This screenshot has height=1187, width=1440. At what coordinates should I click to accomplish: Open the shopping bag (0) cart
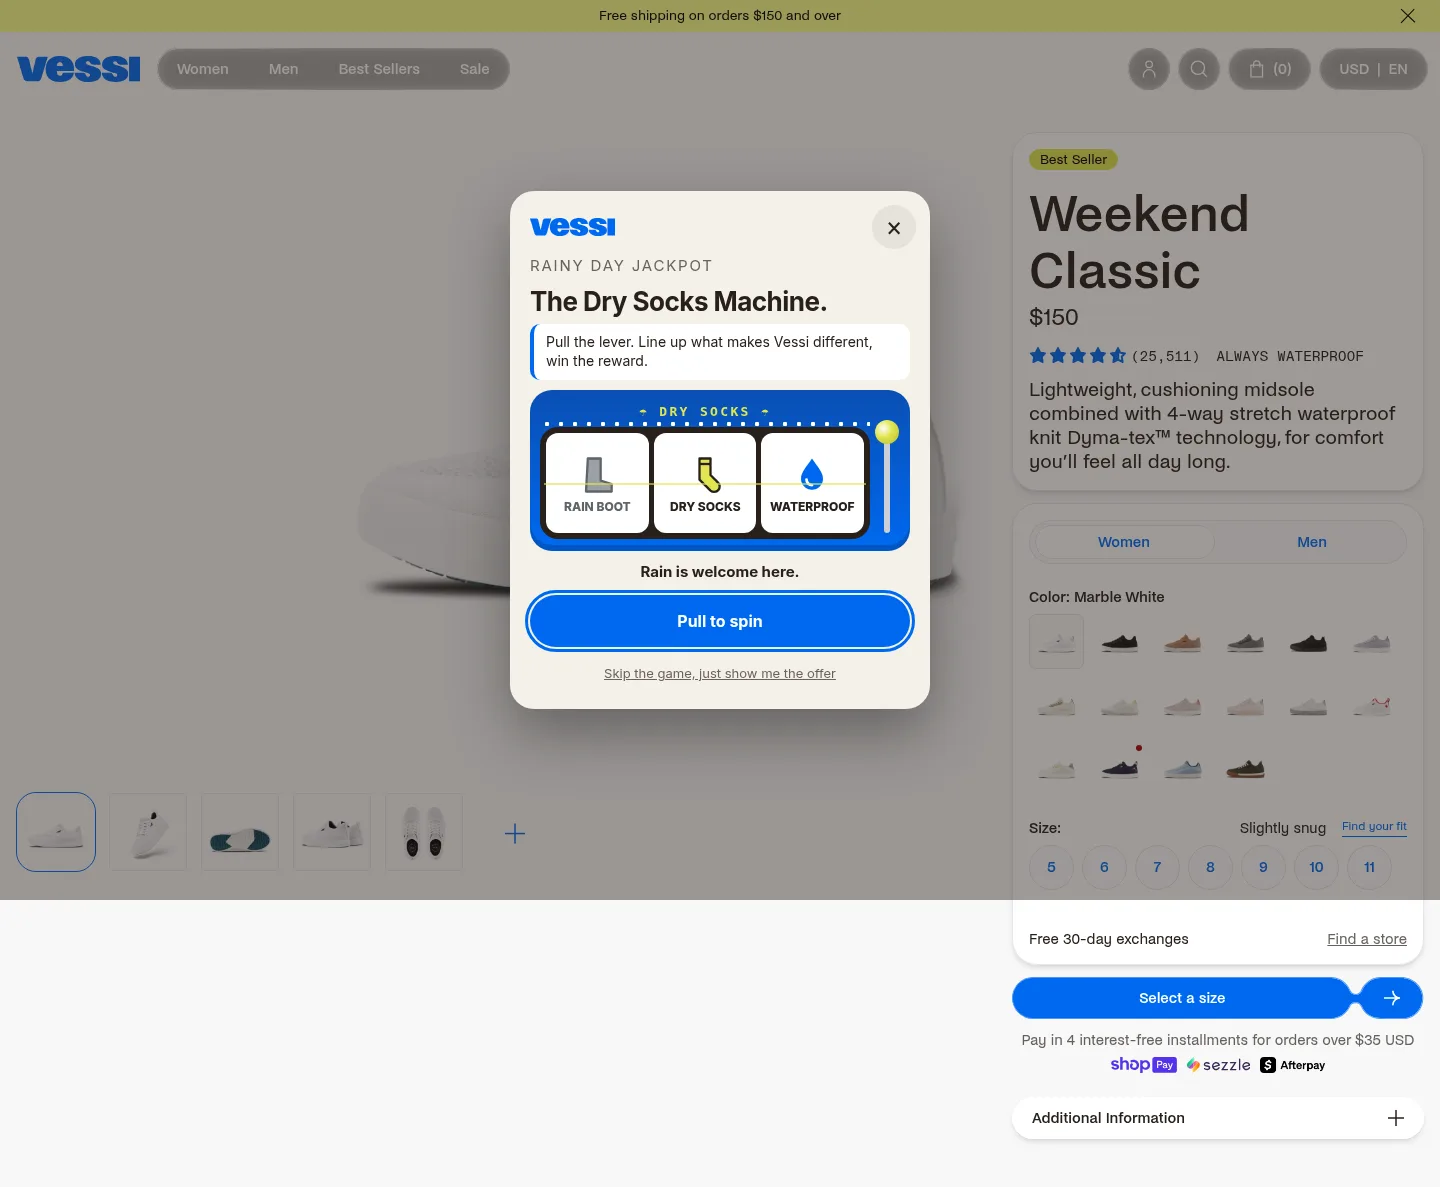coord(1270,69)
